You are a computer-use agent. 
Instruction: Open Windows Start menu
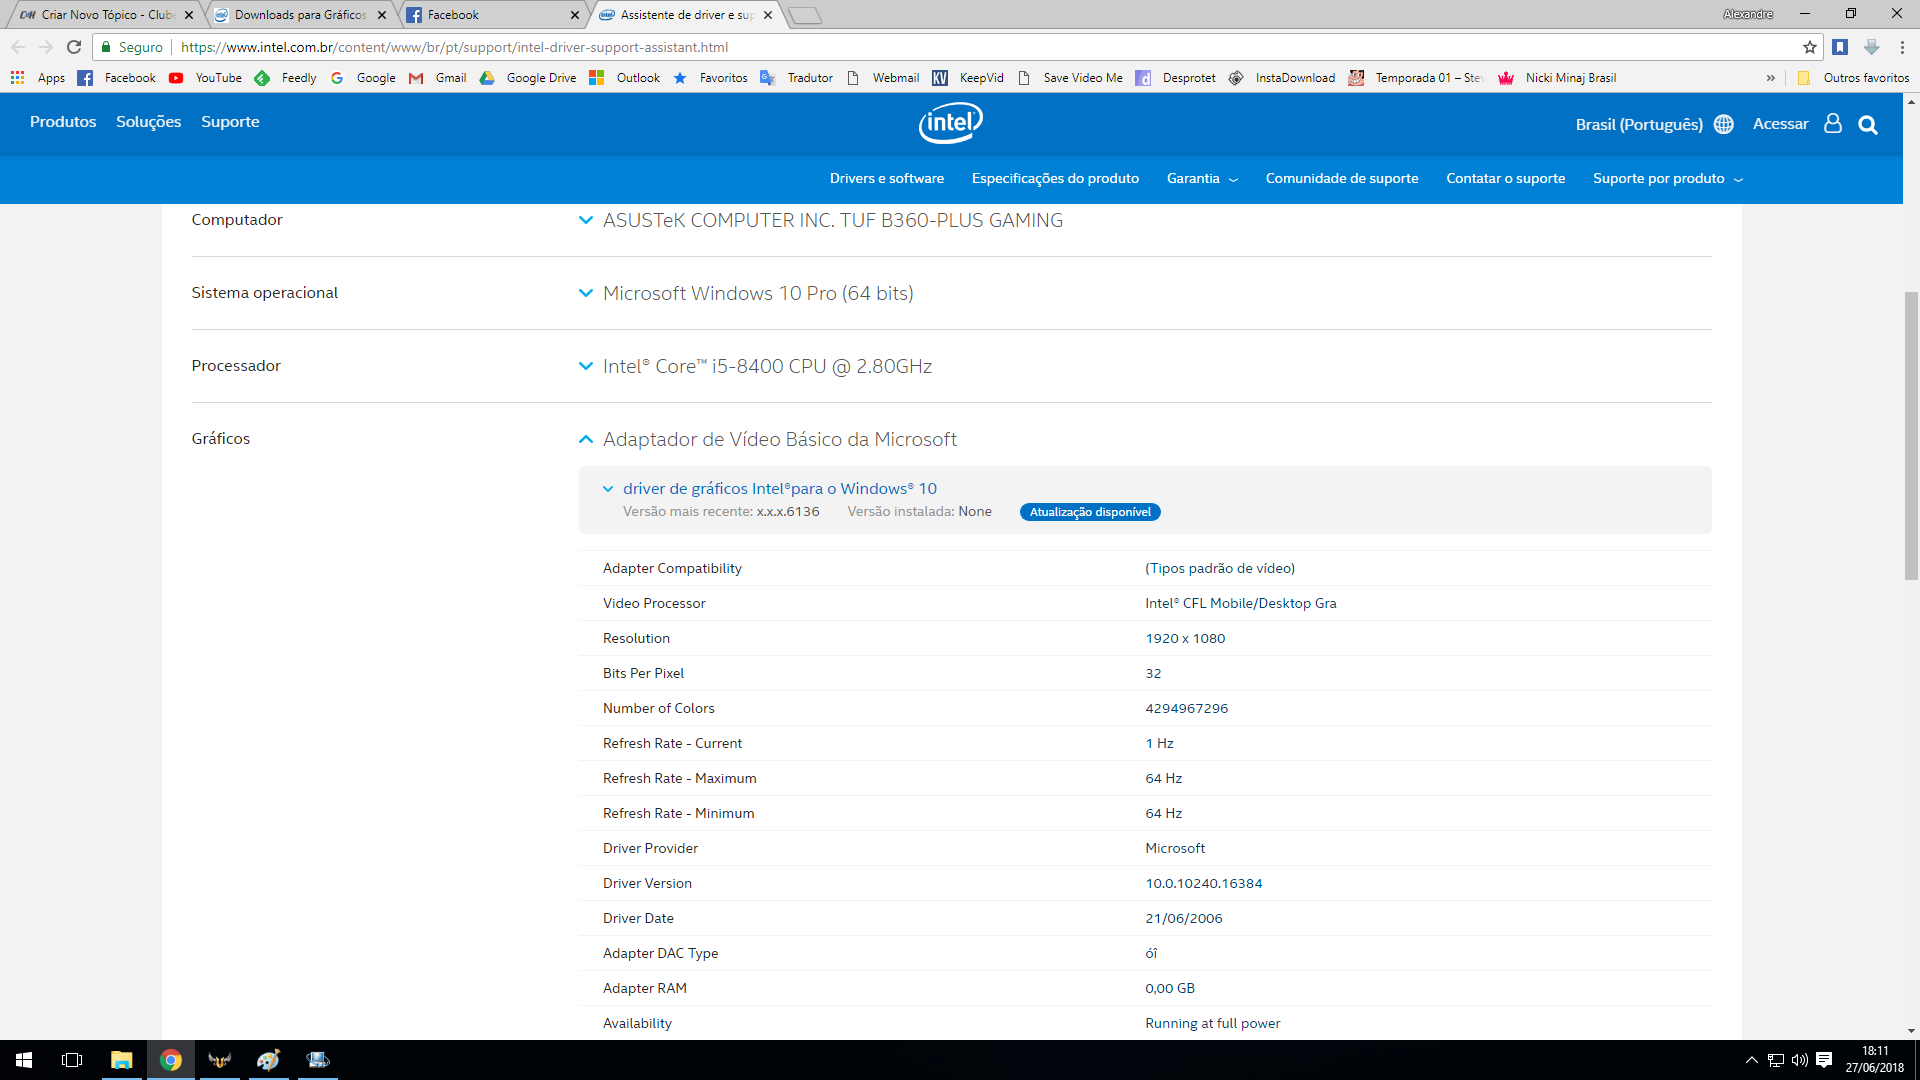click(24, 1060)
